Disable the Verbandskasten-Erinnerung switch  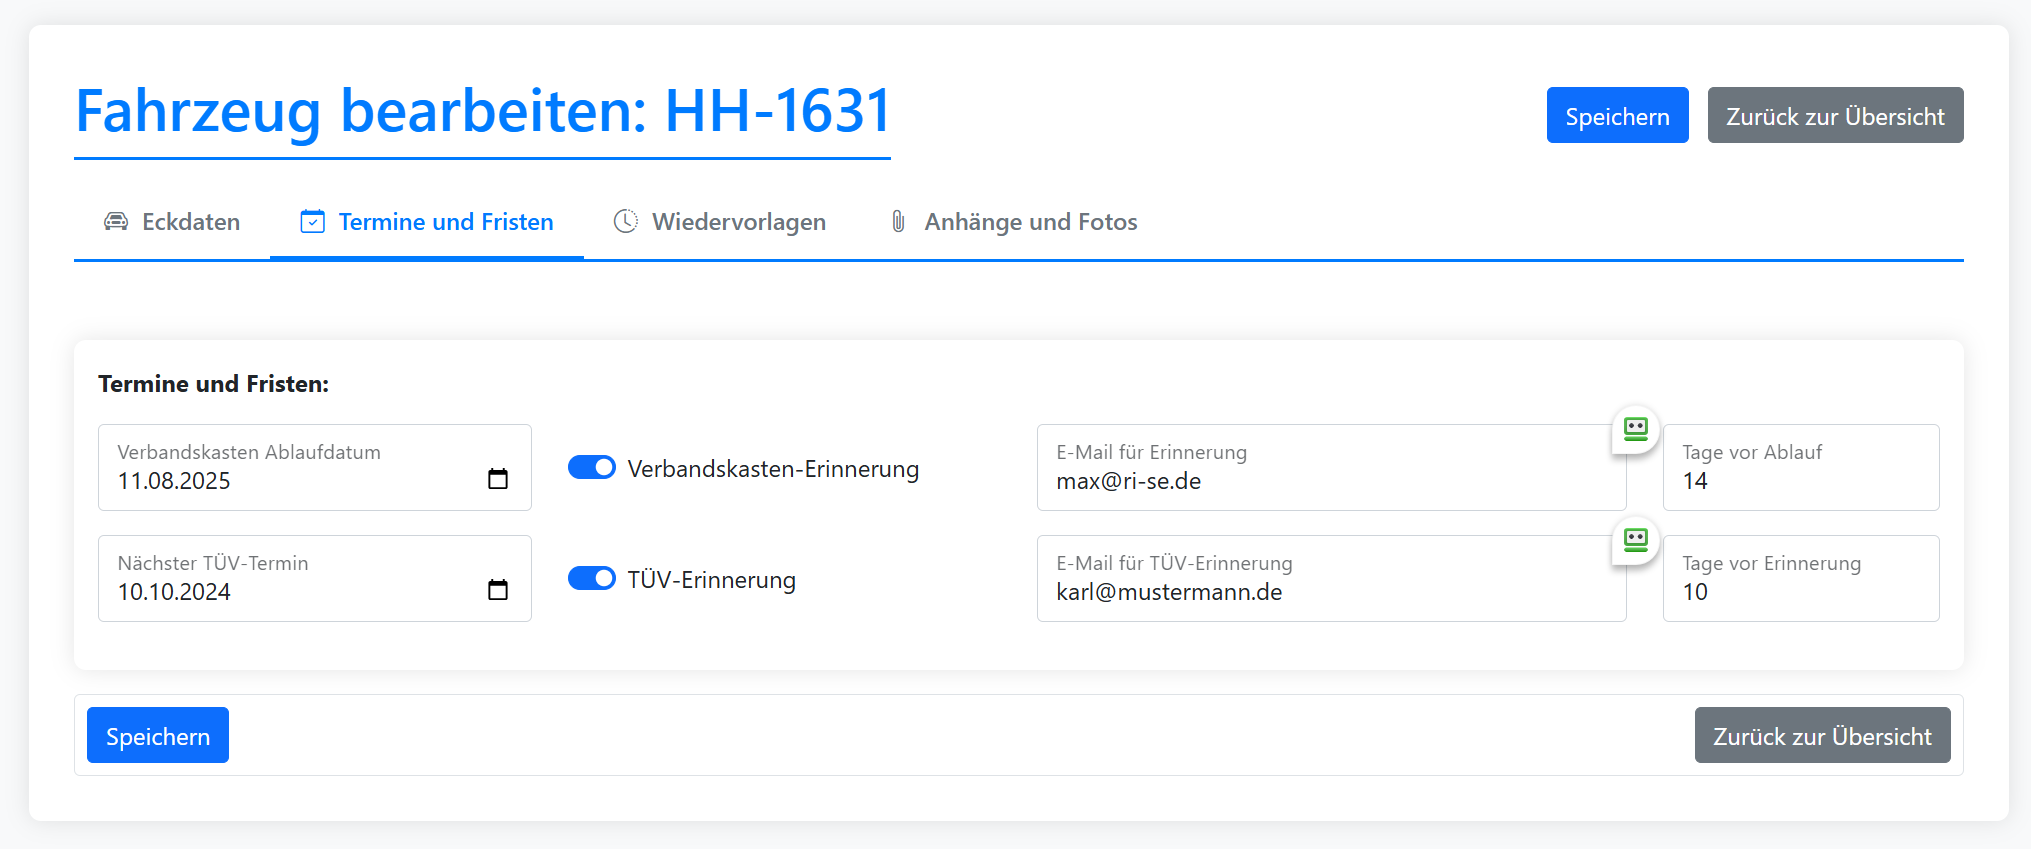592,468
